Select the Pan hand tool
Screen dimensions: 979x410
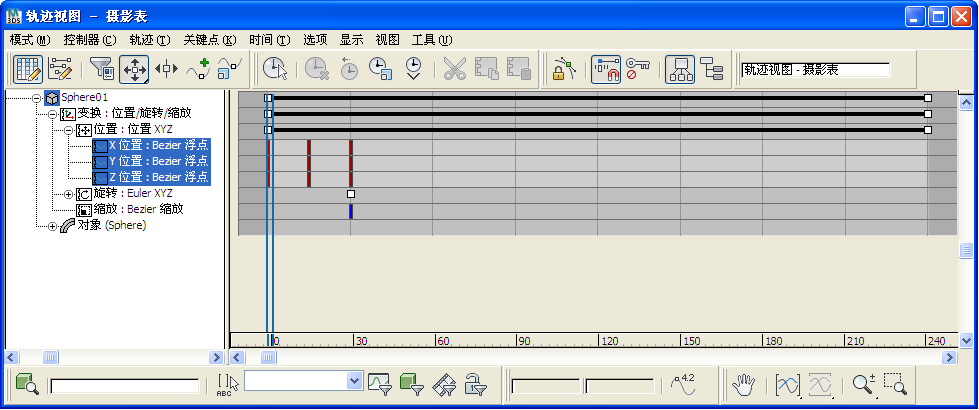[744, 384]
